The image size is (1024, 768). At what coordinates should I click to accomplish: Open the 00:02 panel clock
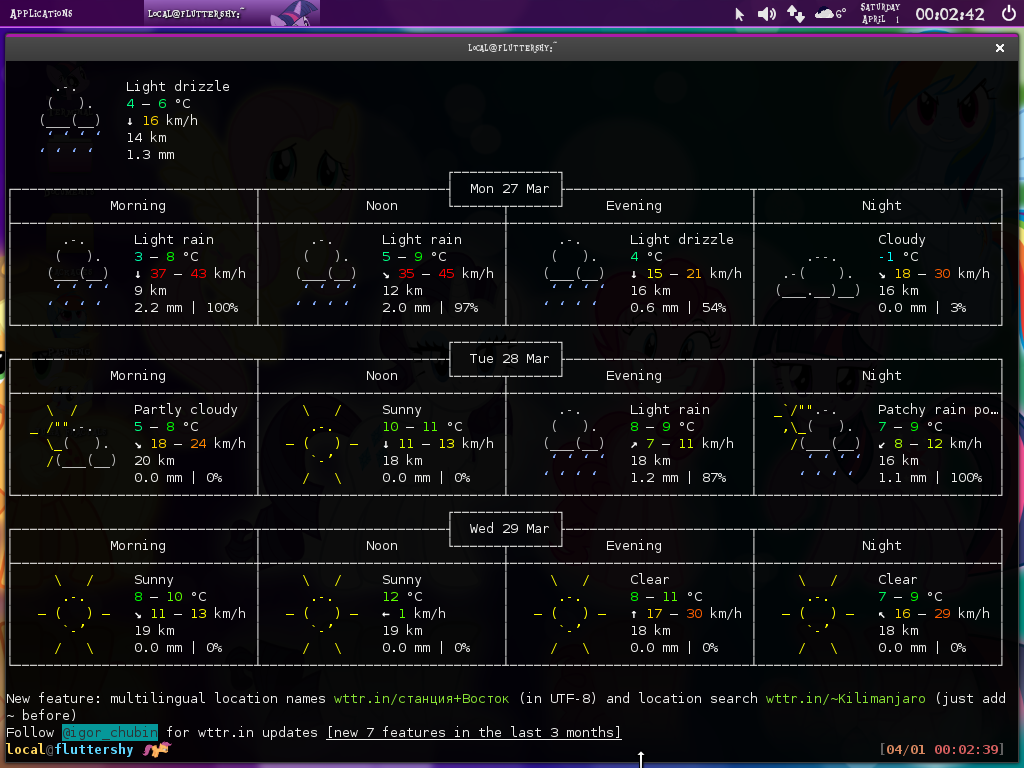click(x=950, y=14)
